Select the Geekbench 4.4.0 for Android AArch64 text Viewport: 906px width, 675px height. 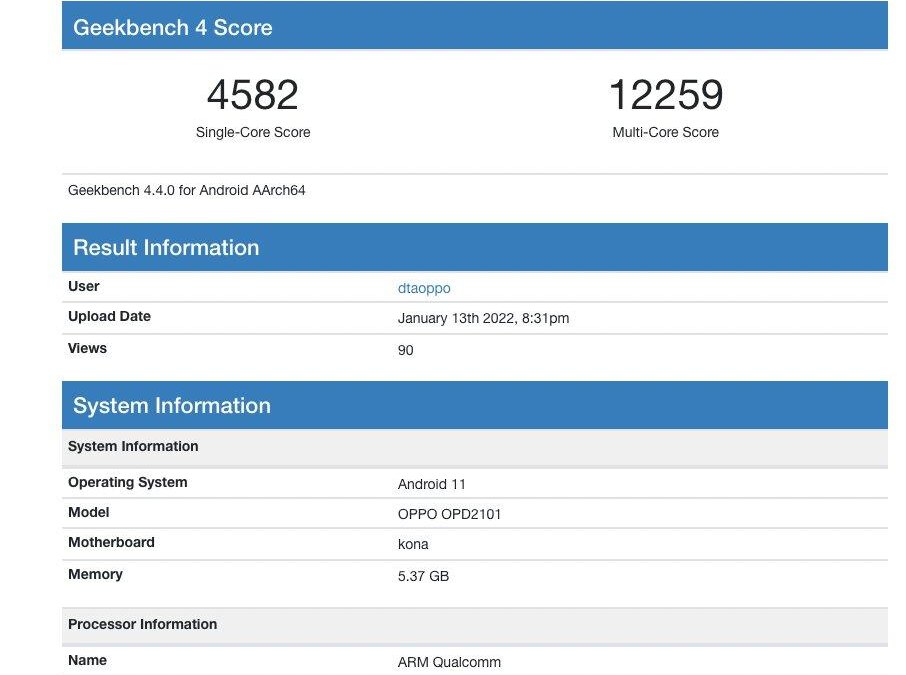click(x=186, y=190)
